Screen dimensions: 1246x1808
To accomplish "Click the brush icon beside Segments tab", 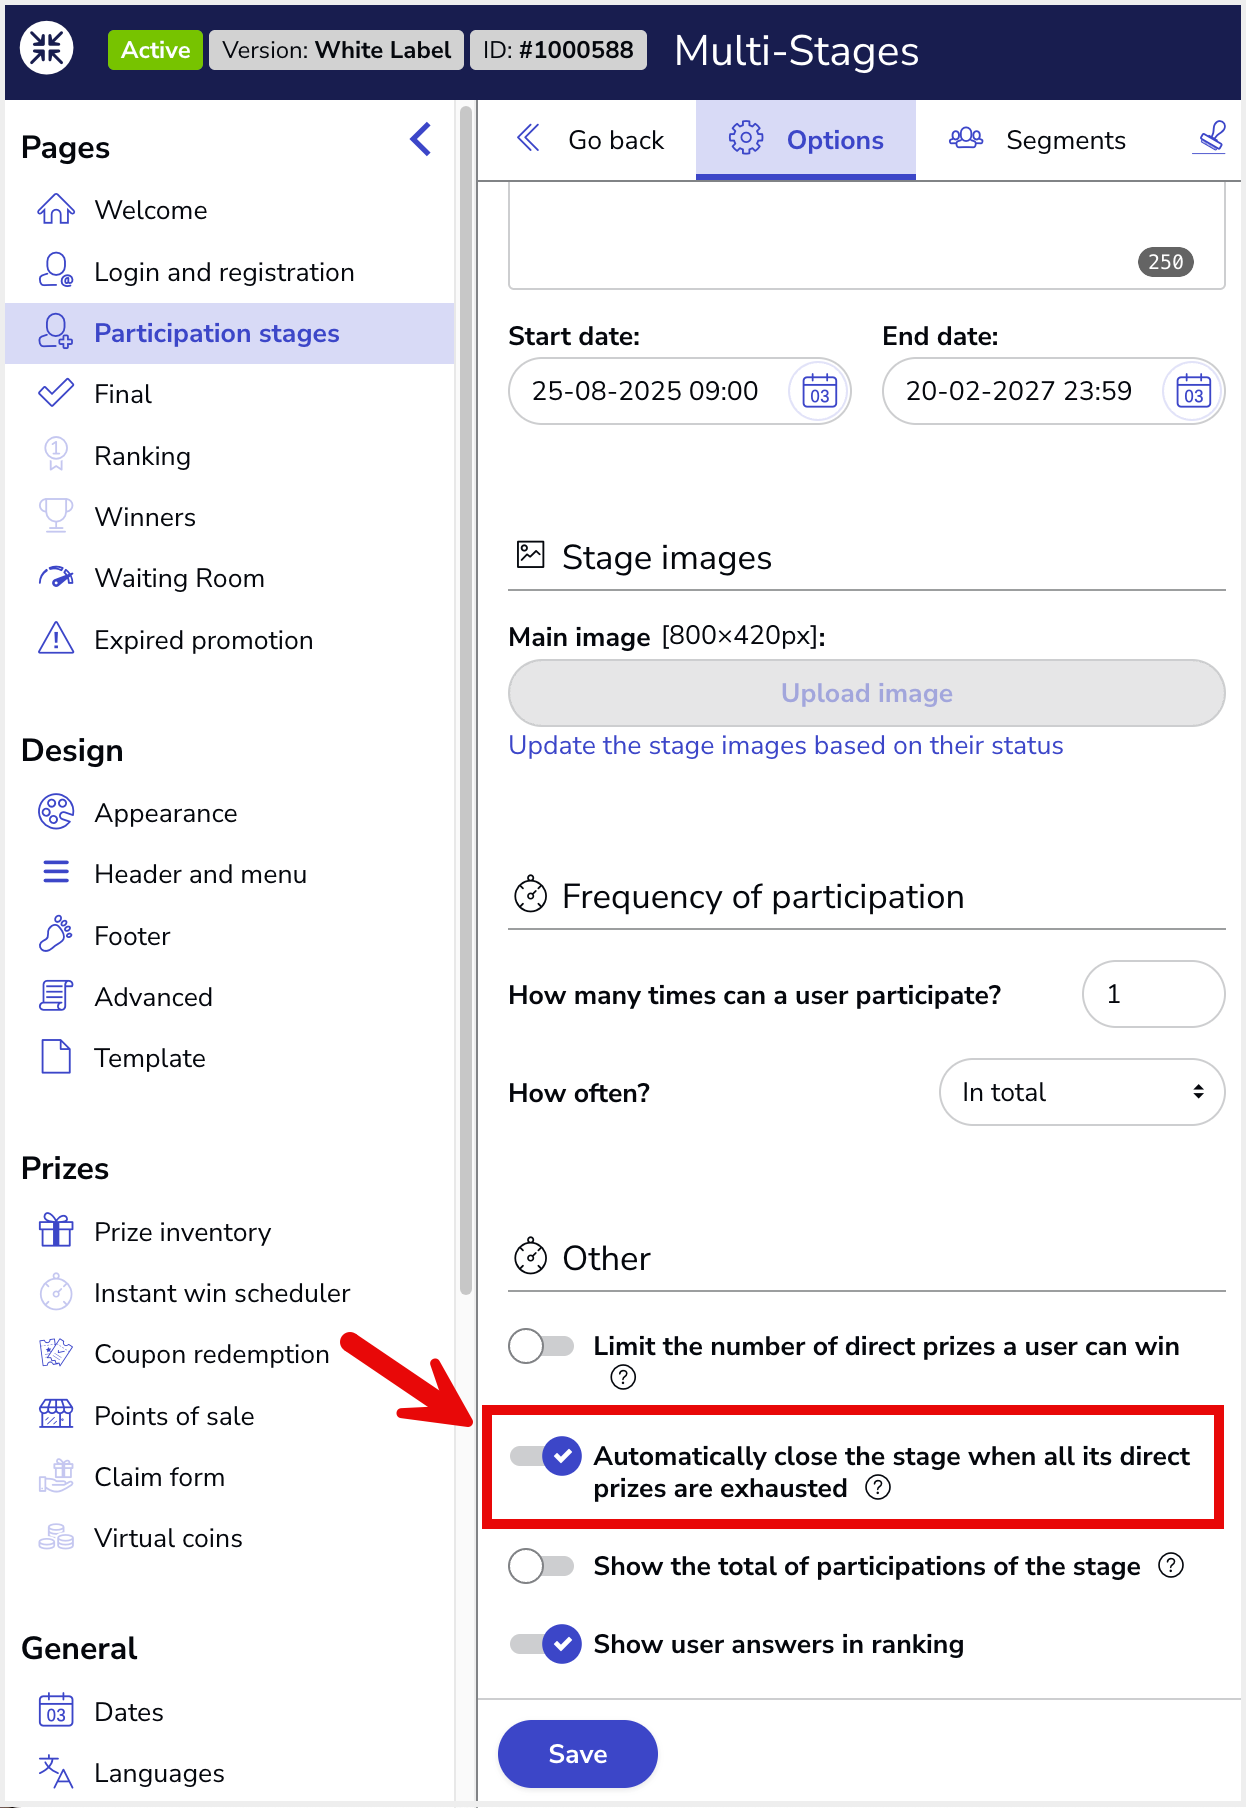I will pyautogui.click(x=1211, y=138).
